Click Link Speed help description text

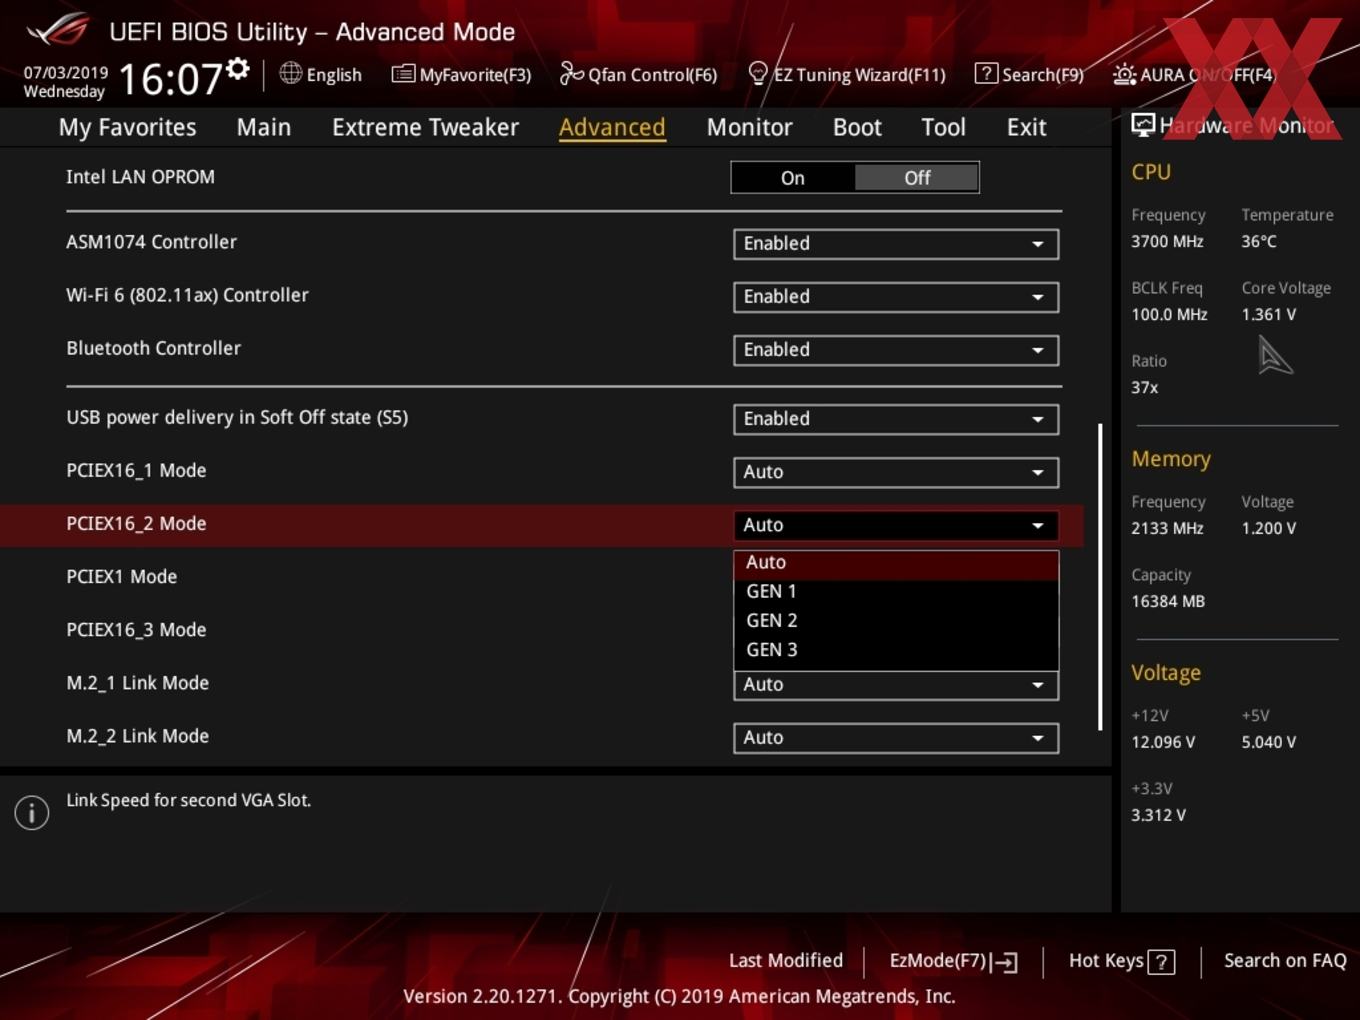[188, 800]
